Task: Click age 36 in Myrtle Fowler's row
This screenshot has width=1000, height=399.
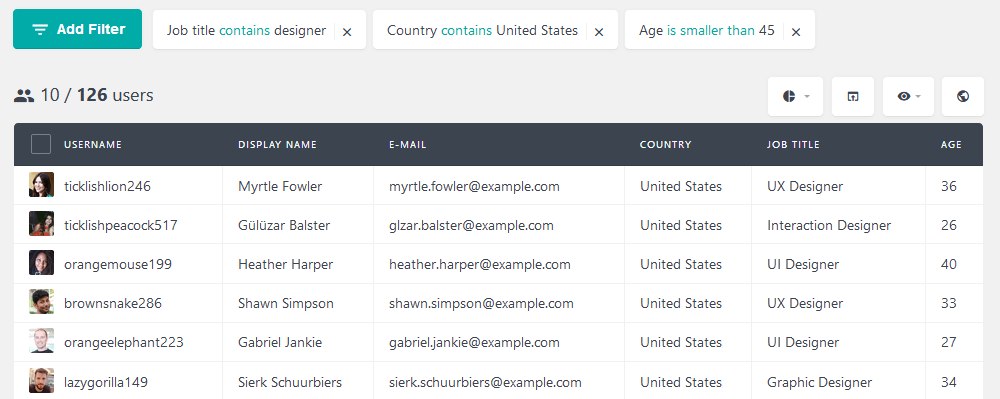Action: click(x=949, y=186)
